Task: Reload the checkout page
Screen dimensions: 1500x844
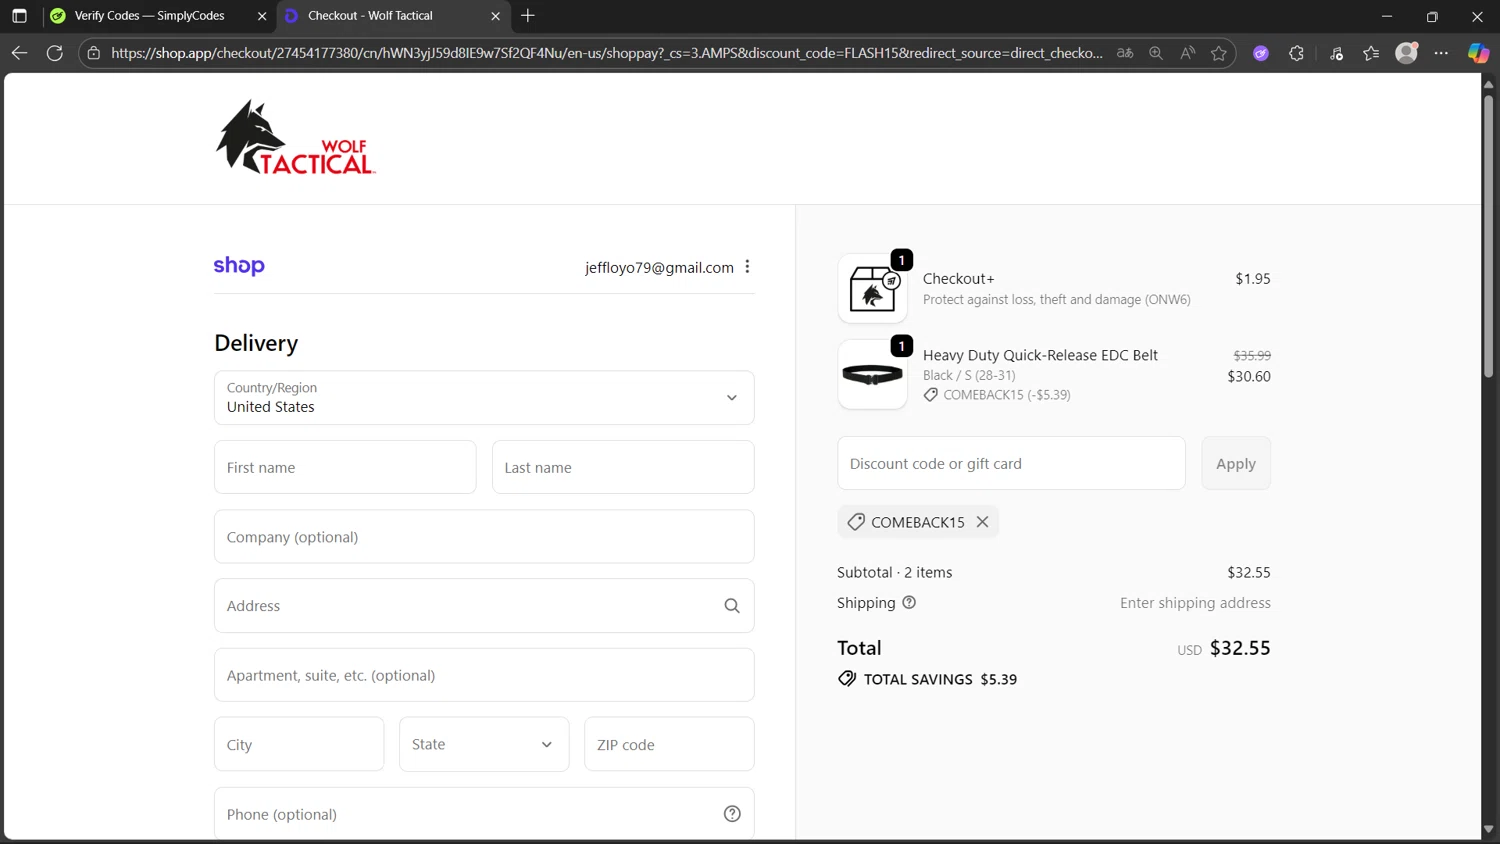Action: point(55,53)
